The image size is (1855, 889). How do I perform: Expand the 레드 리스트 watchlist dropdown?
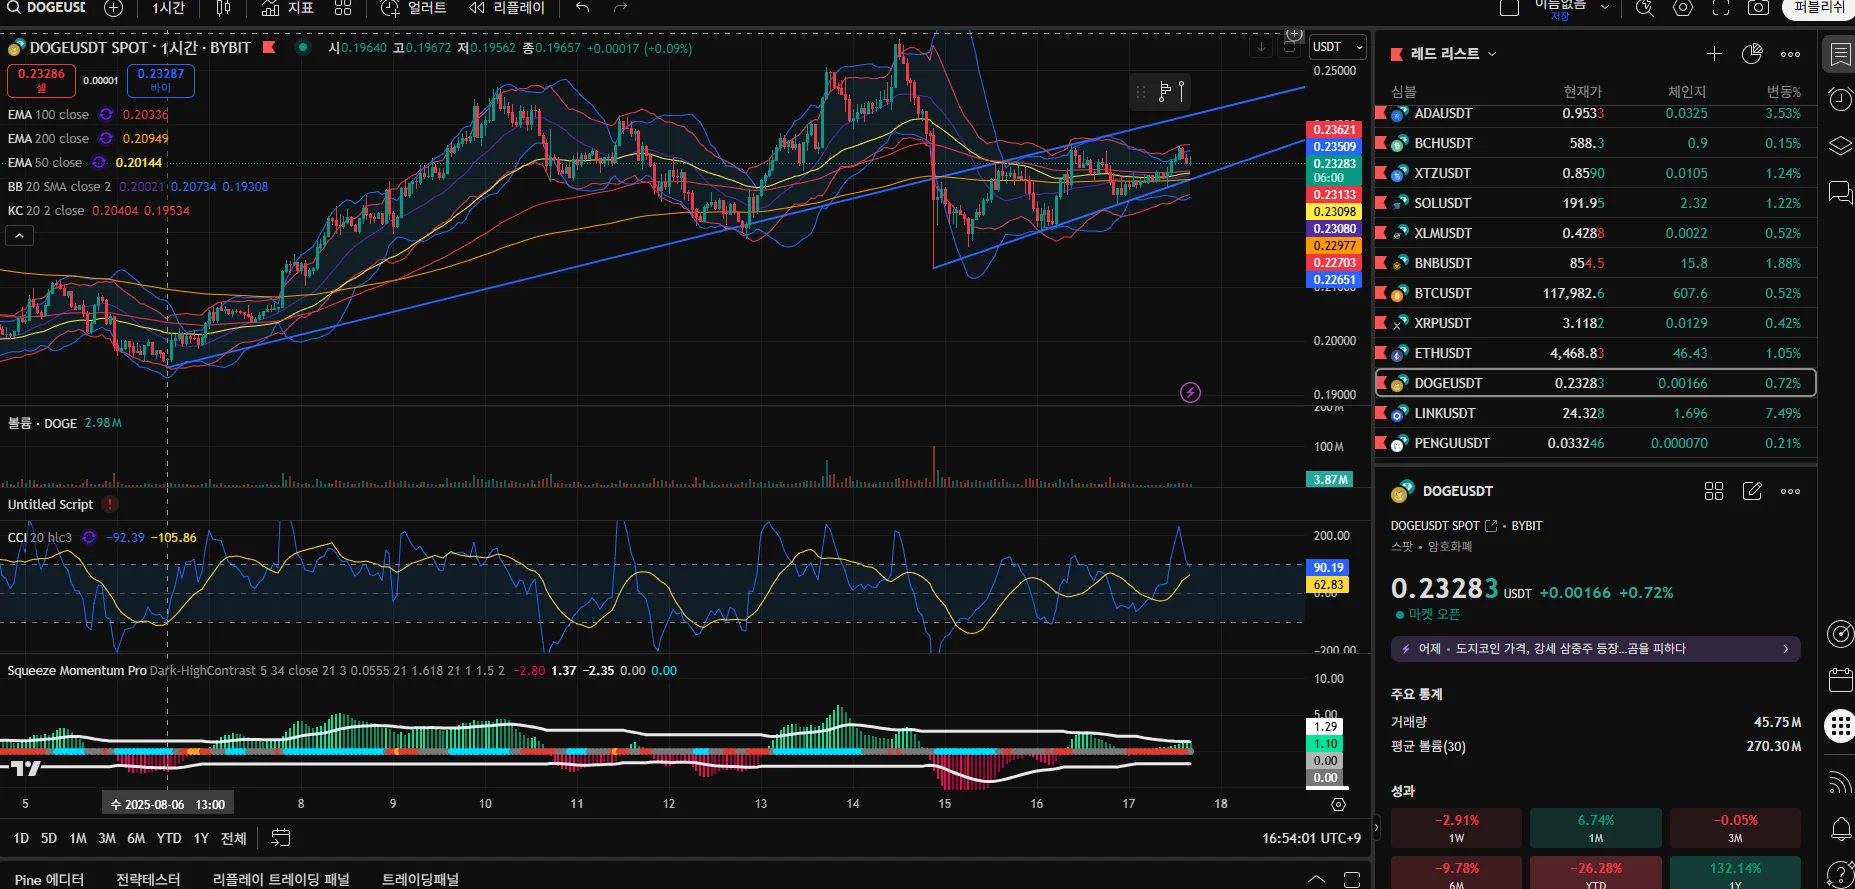[1492, 54]
